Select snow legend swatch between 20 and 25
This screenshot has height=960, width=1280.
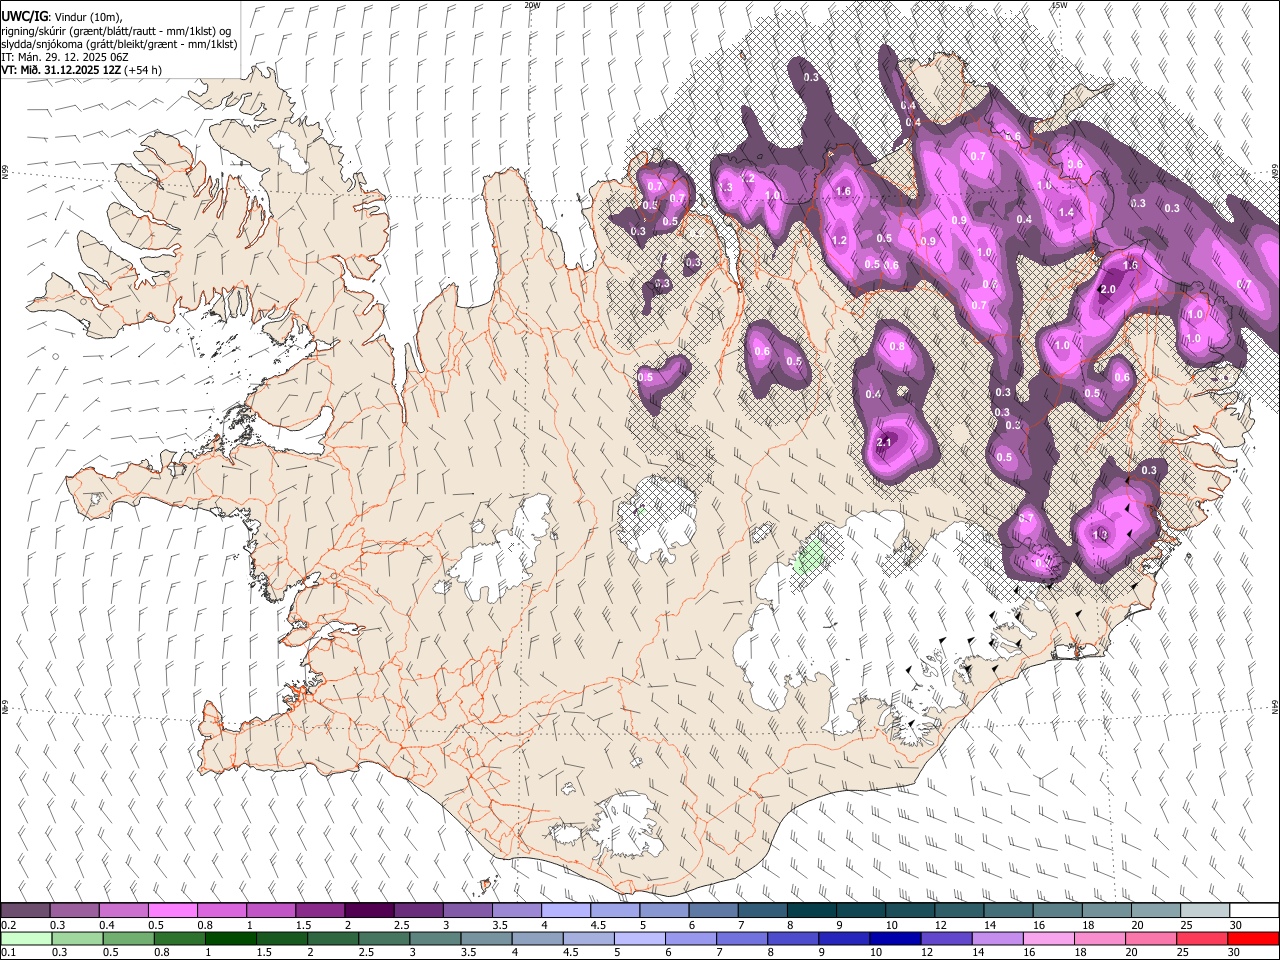pyautogui.click(x=1156, y=911)
